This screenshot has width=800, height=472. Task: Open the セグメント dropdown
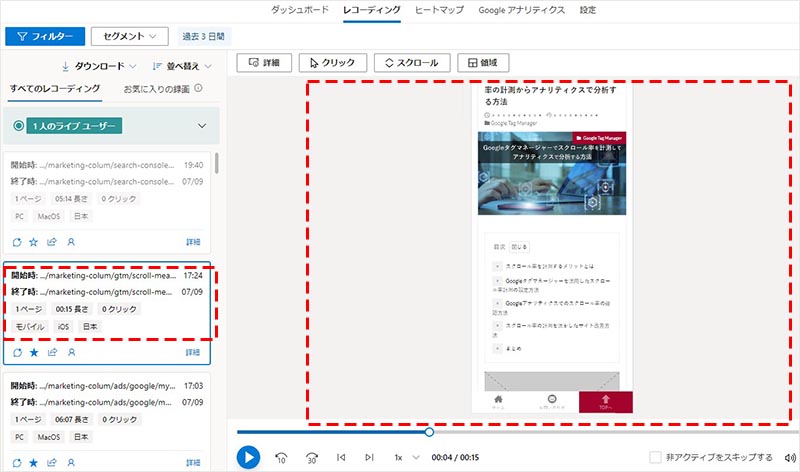pos(130,36)
